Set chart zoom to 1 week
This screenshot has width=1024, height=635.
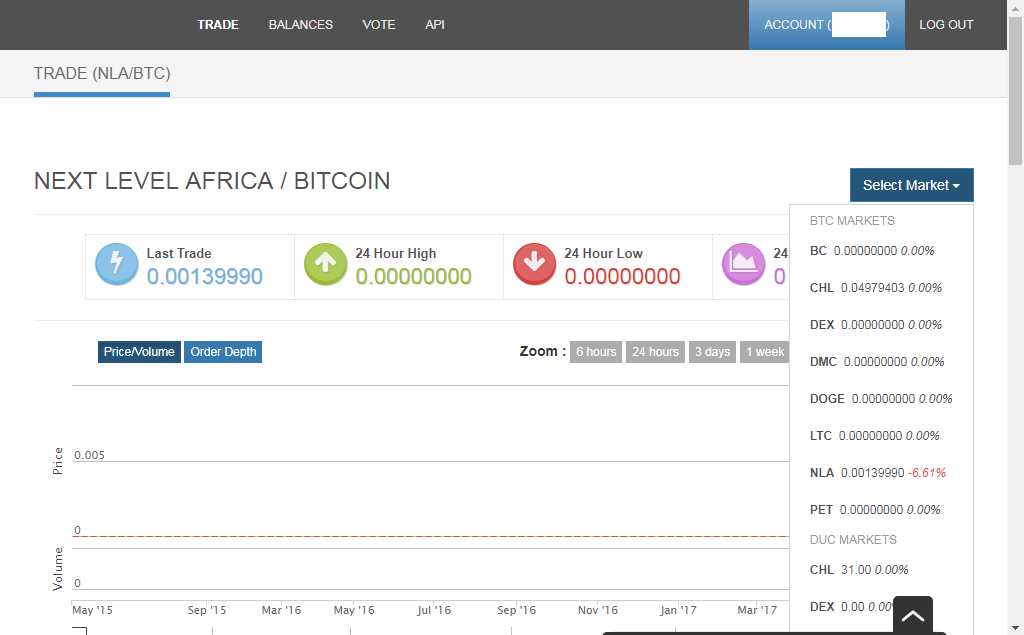[765, 351]
